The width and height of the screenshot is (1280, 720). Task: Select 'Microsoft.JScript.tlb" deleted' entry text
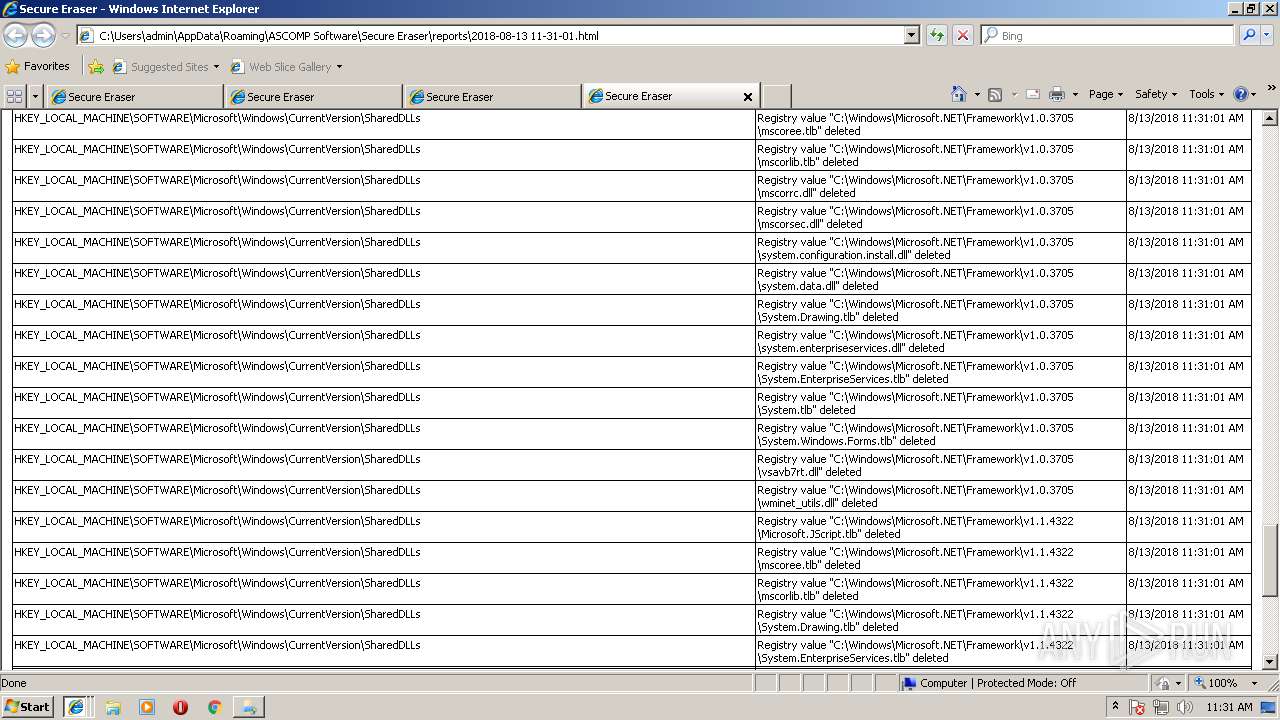coord(829,534)
